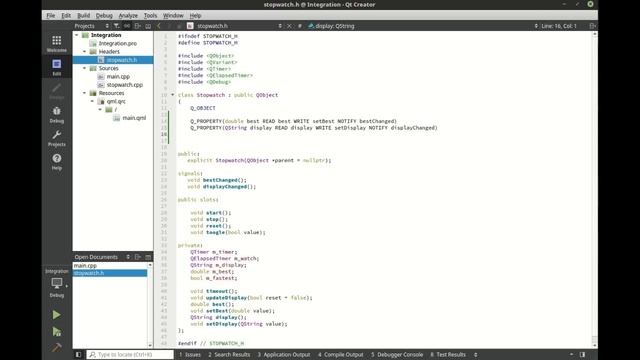The image size is (640, 360).
Task: Click the progress details toggle arrow in status bar
Action: [x=571, y=355]
